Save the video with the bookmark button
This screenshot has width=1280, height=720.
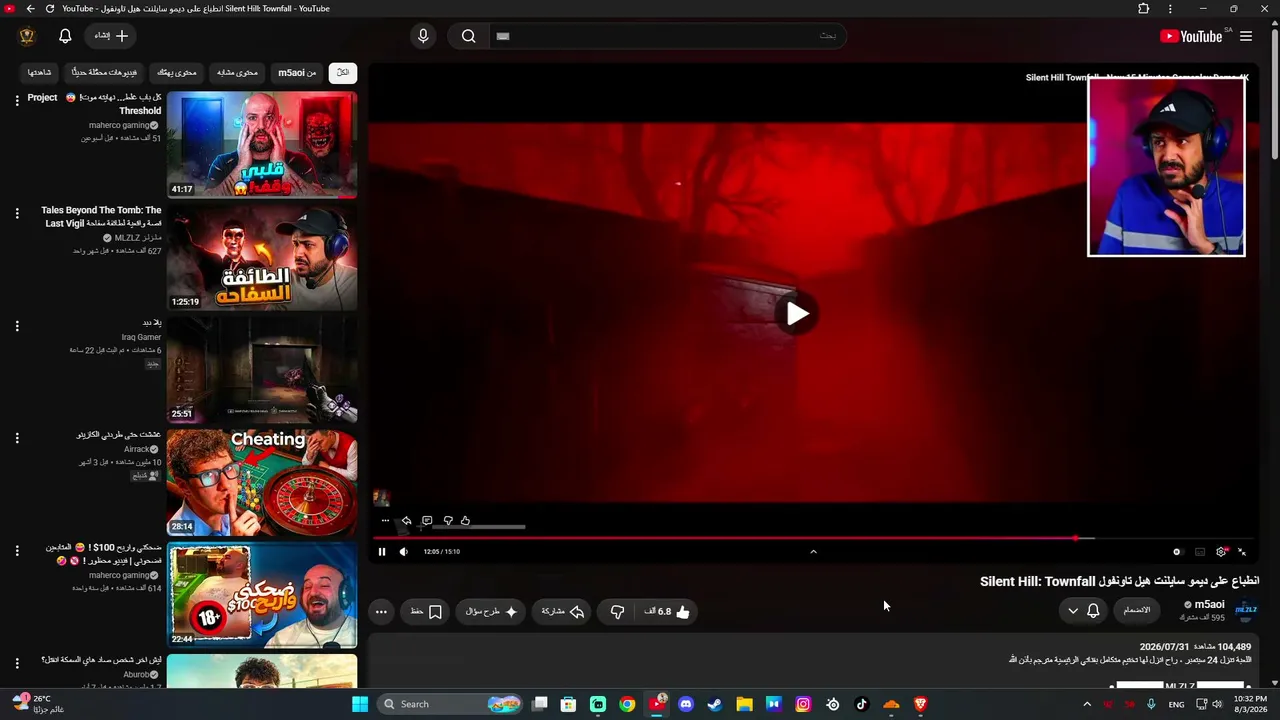coord(426,612)
